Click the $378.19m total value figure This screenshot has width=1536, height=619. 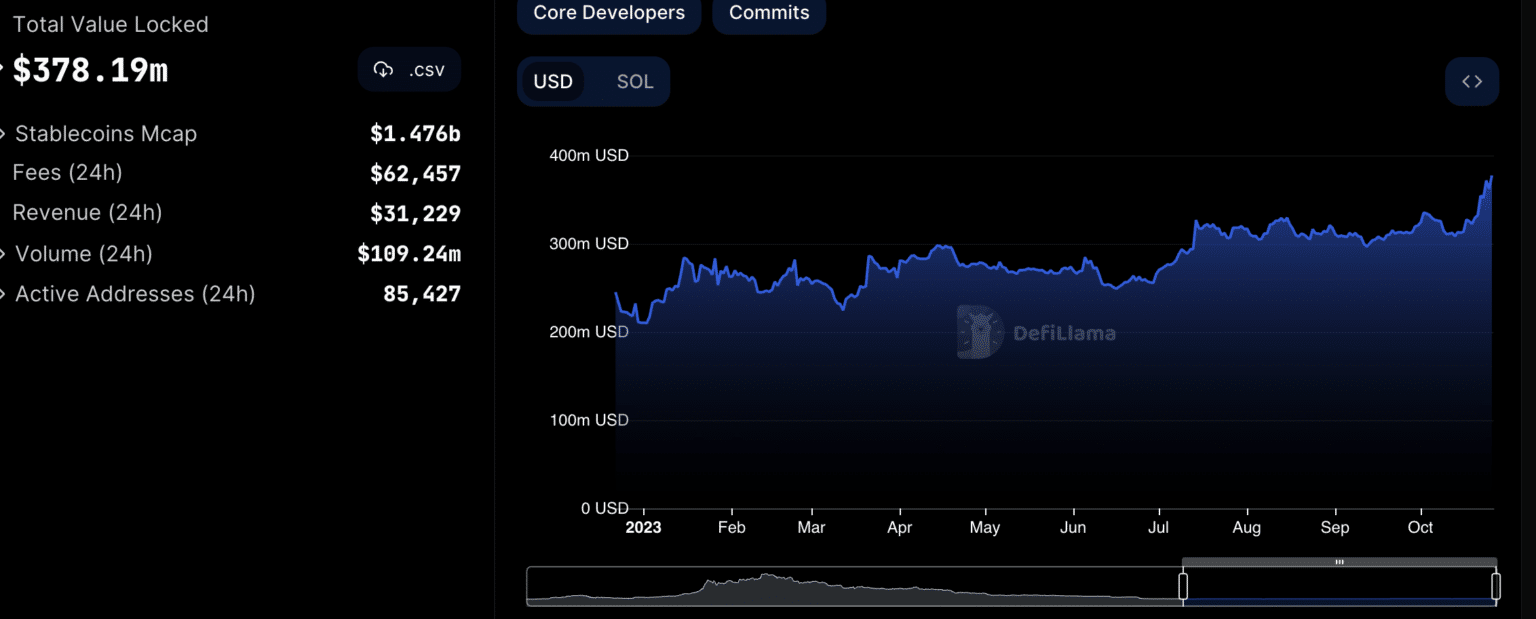point(90,70)
